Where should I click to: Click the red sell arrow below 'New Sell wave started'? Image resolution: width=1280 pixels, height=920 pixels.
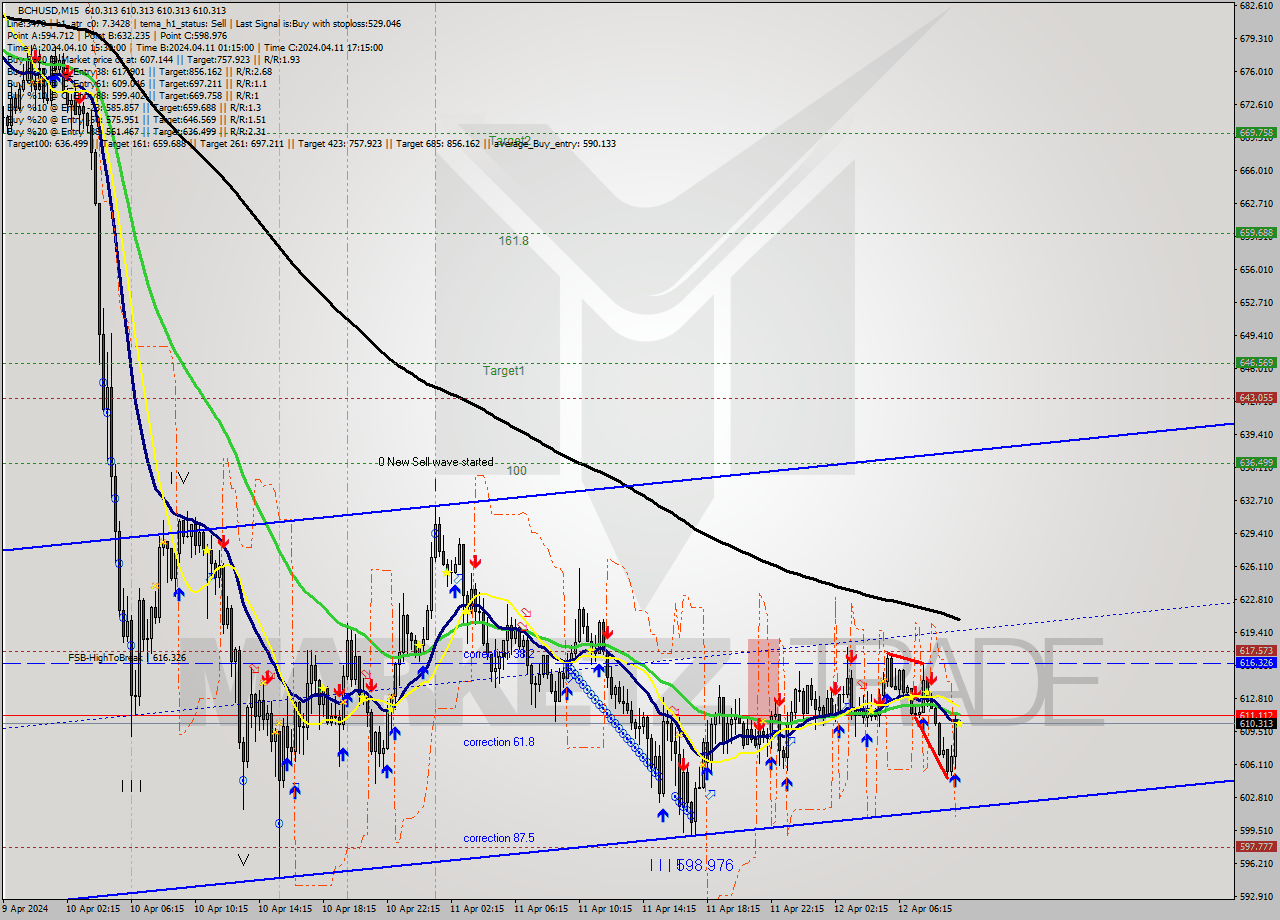coord(475,561)
